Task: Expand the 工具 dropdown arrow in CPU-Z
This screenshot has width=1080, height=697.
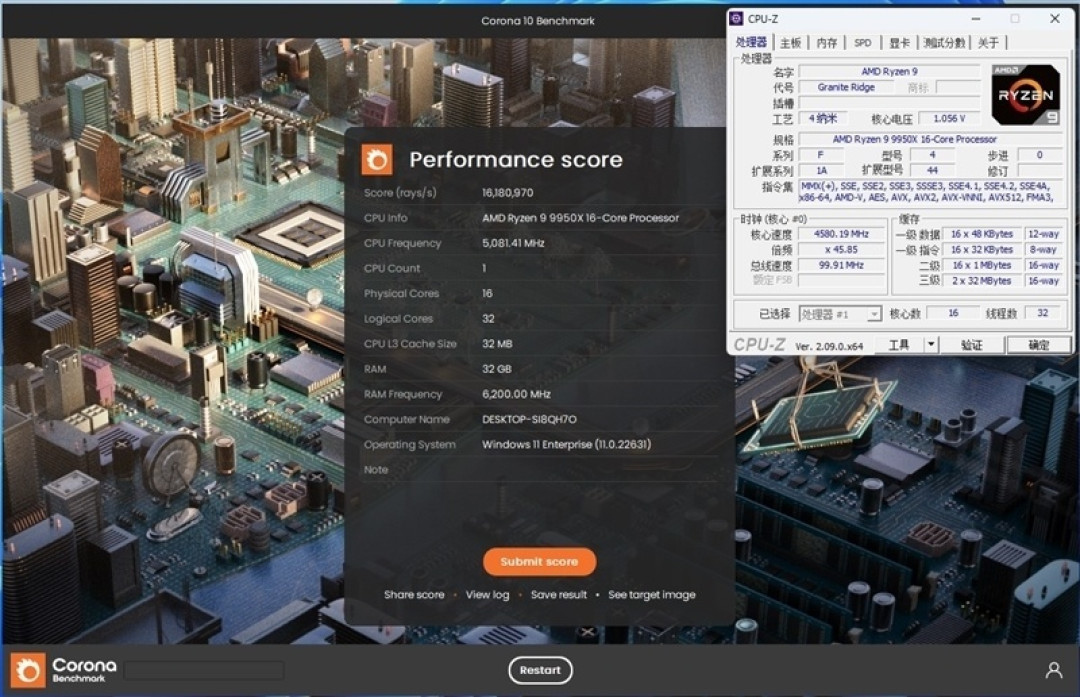Action: pyautogui.click(x=931, y=344)
